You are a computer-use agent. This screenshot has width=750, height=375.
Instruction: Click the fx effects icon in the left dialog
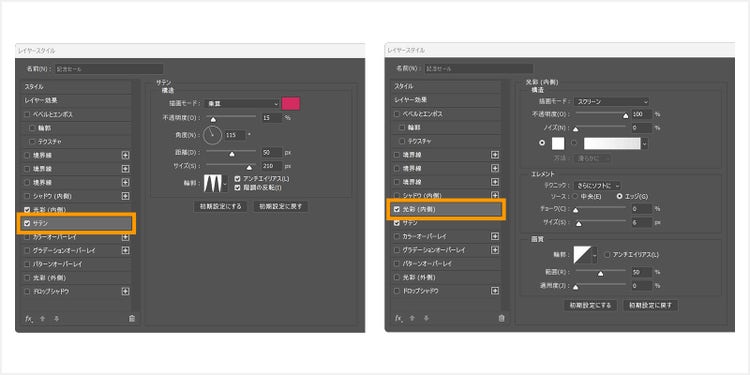28,319
